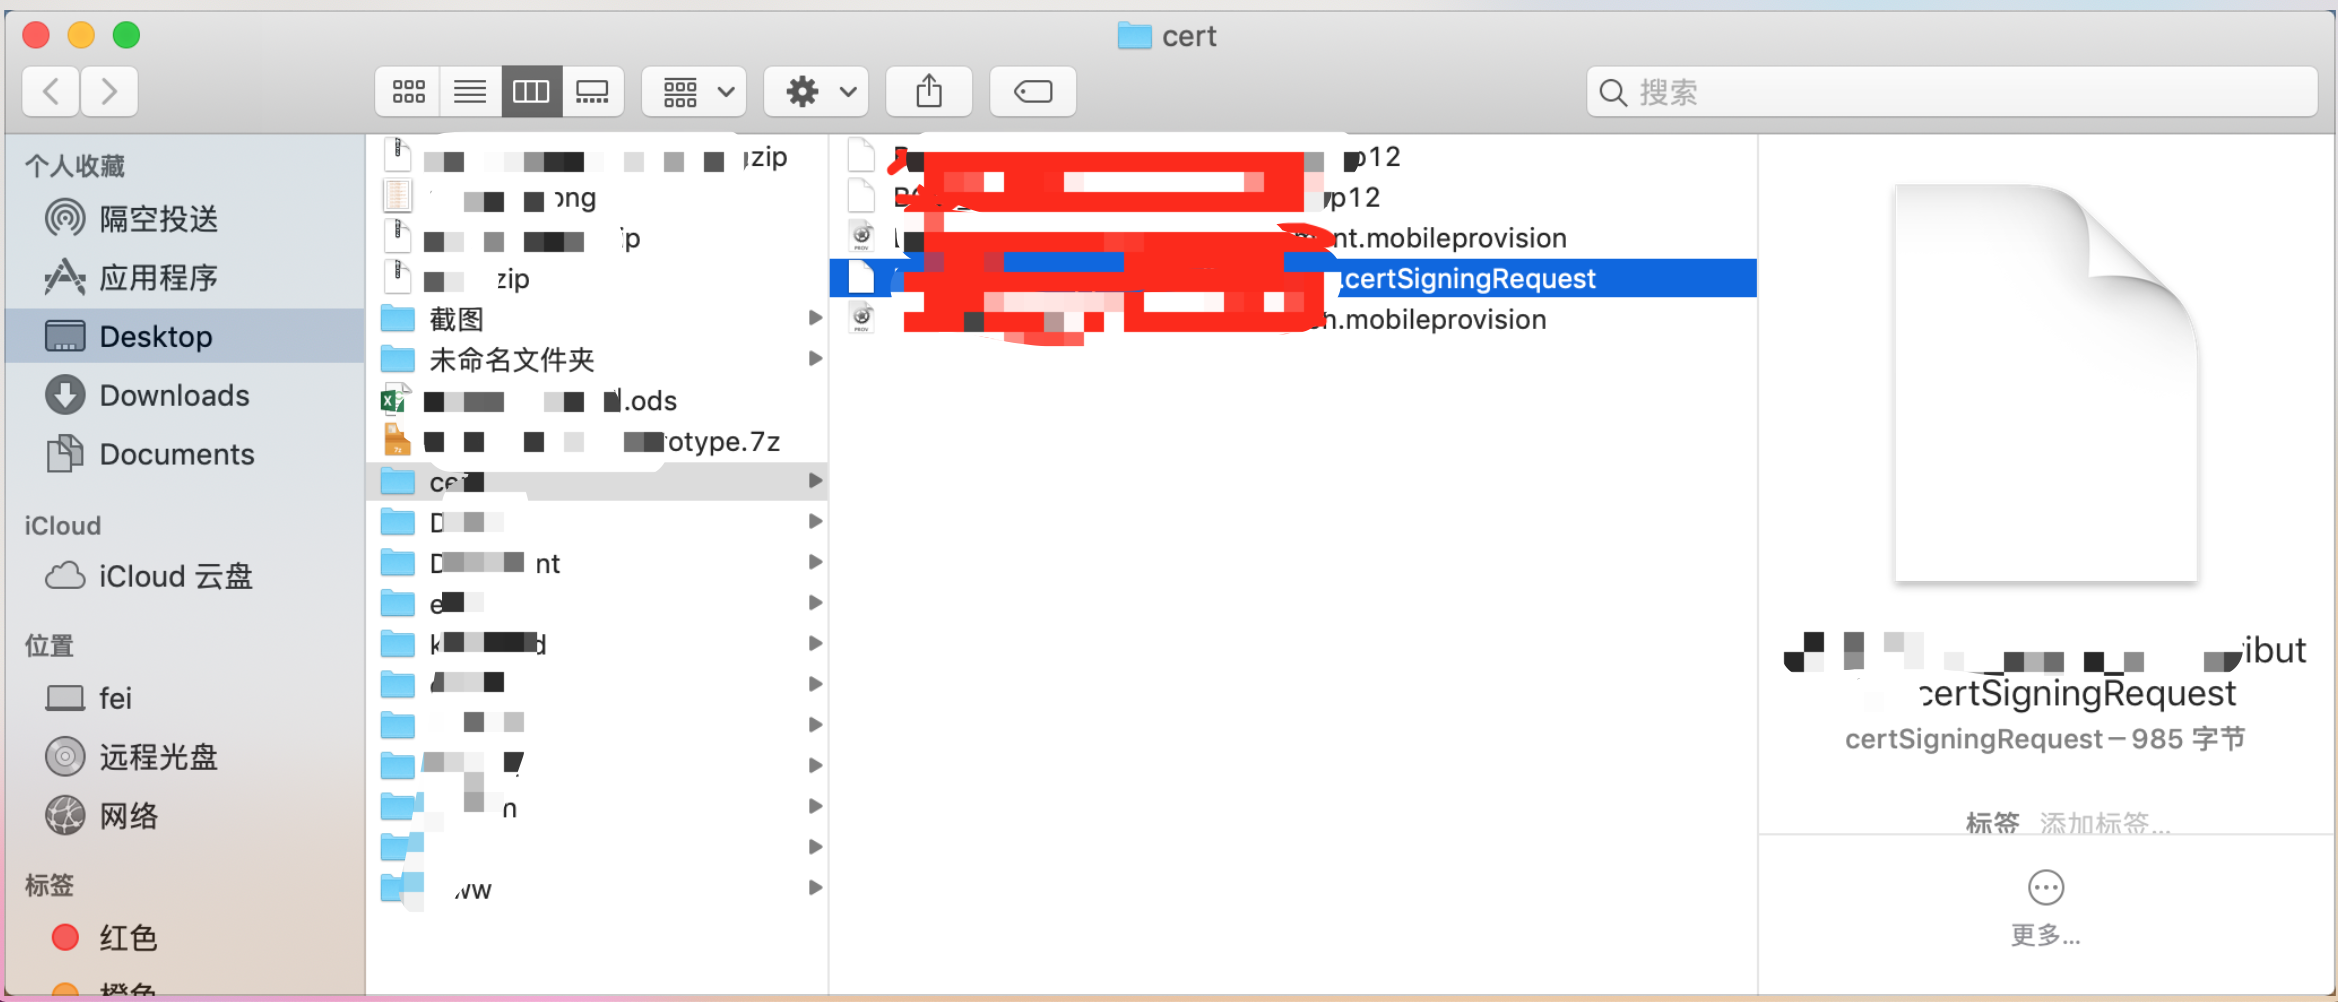The image size is (2338, 1002).
Task: Switch to list view mode
Action: click(470, 92)
